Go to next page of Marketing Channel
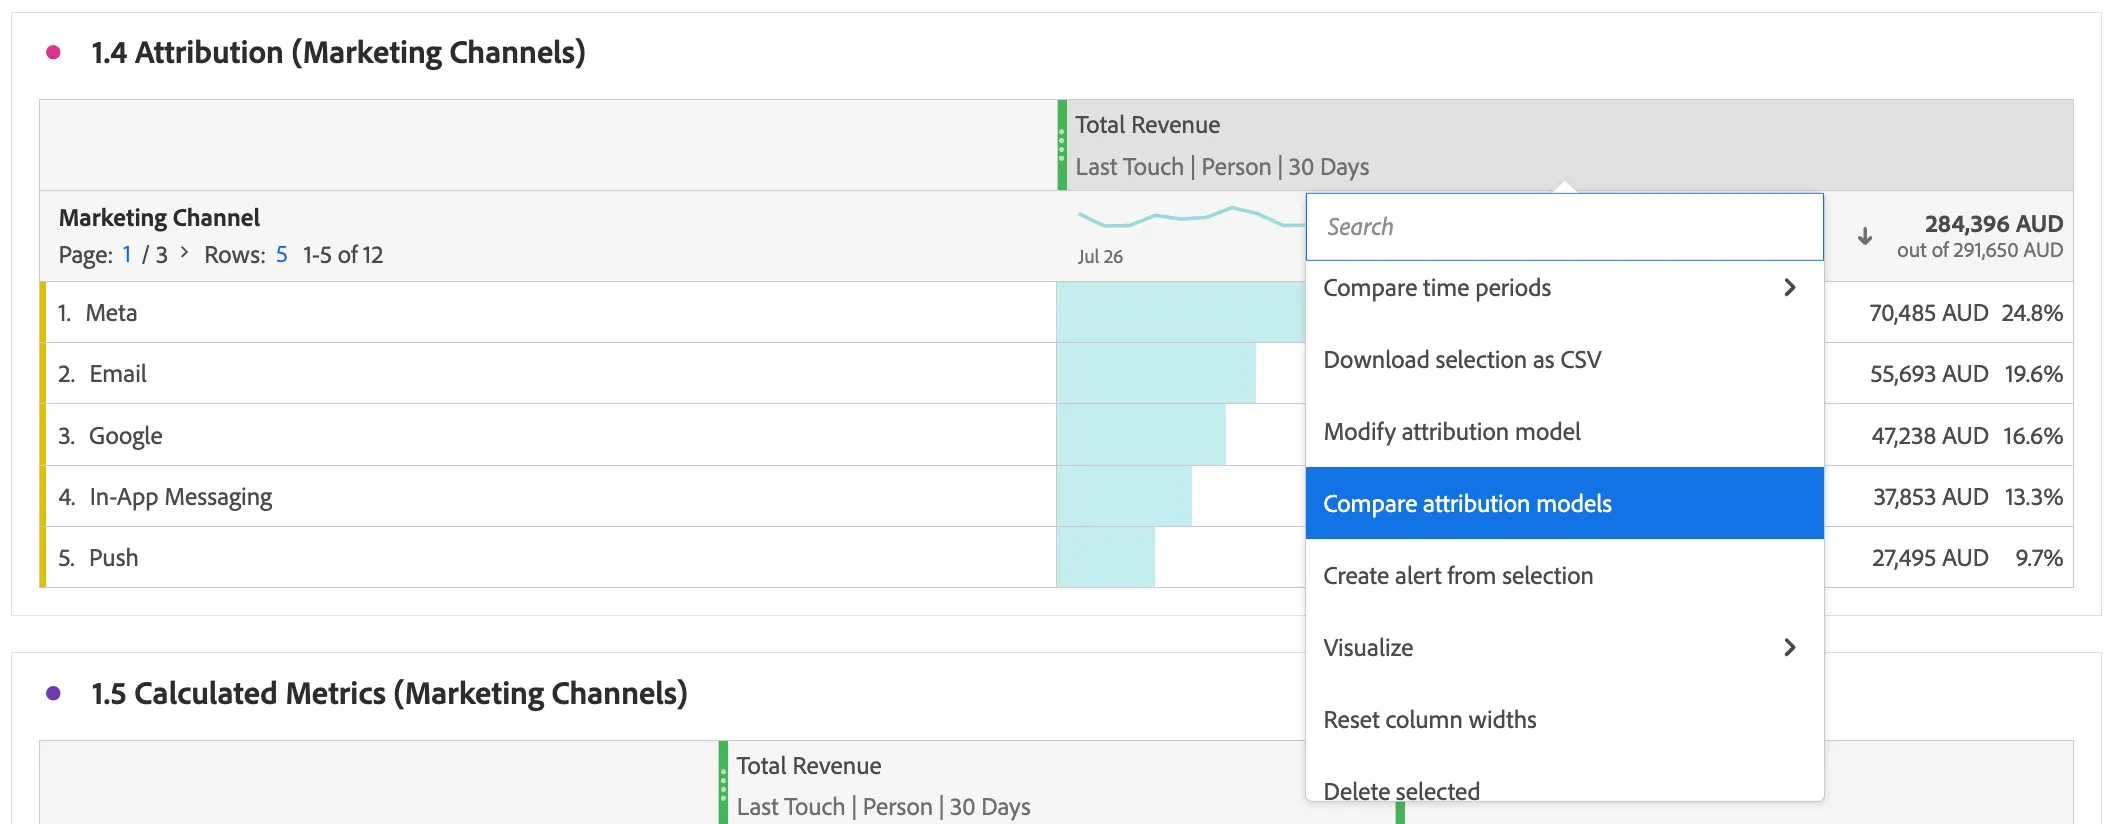 [x=184, y=253]
